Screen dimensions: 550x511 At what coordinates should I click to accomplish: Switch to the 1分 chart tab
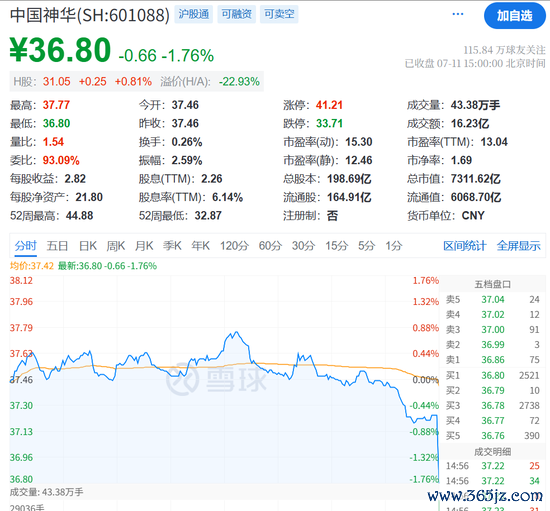pos(394,246)
